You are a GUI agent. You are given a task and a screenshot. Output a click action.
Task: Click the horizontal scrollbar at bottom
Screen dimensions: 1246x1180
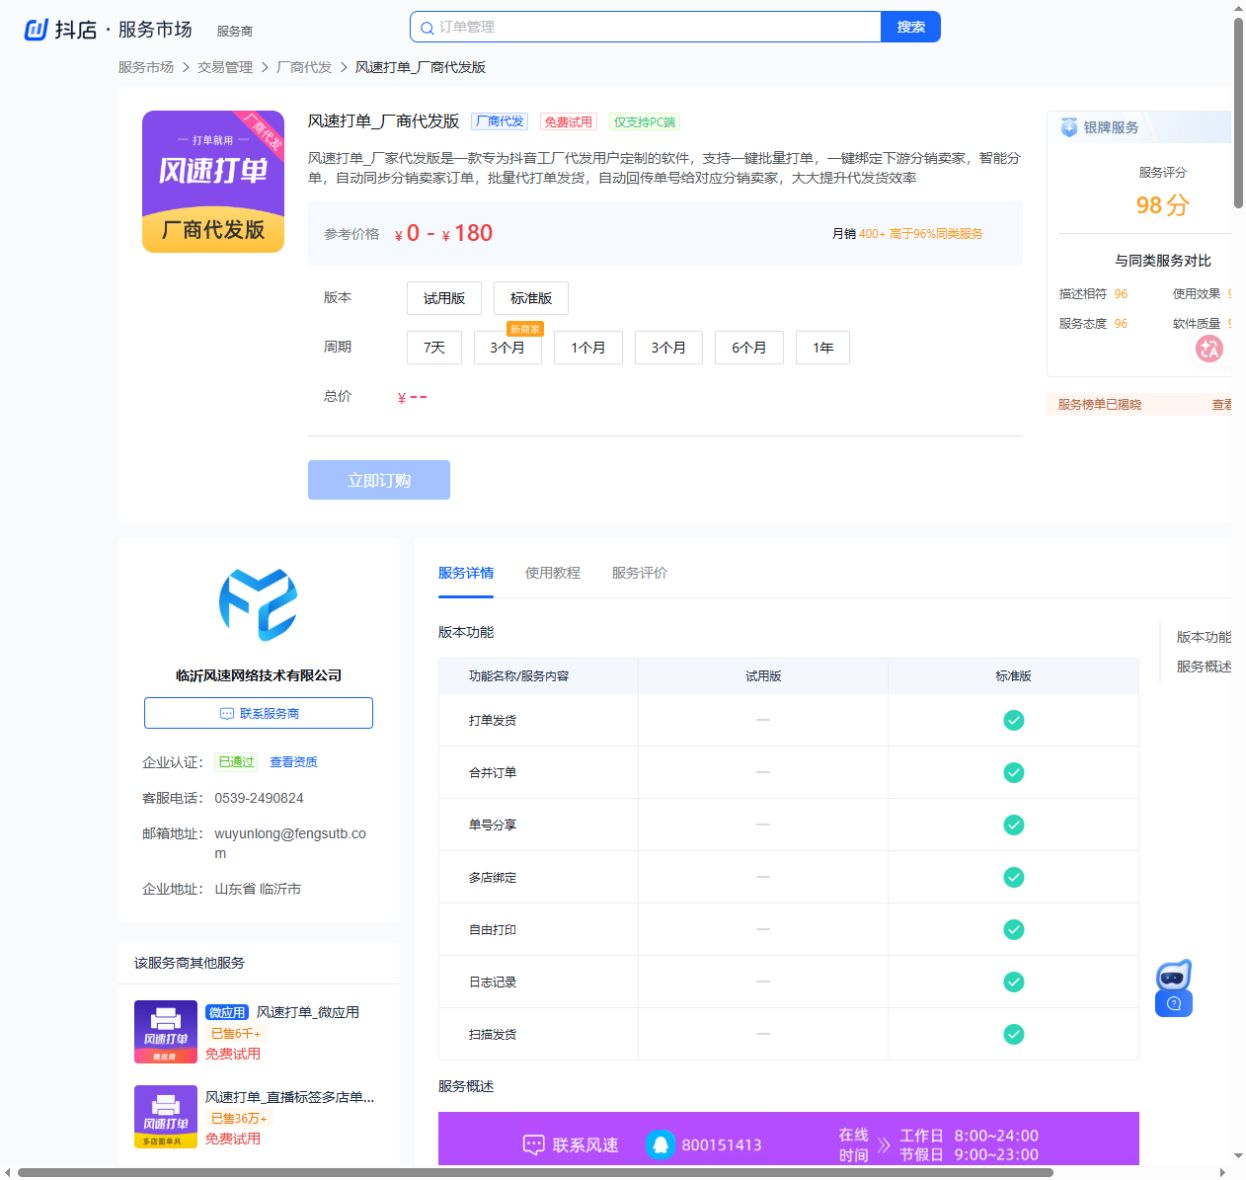coord(535,1173)
